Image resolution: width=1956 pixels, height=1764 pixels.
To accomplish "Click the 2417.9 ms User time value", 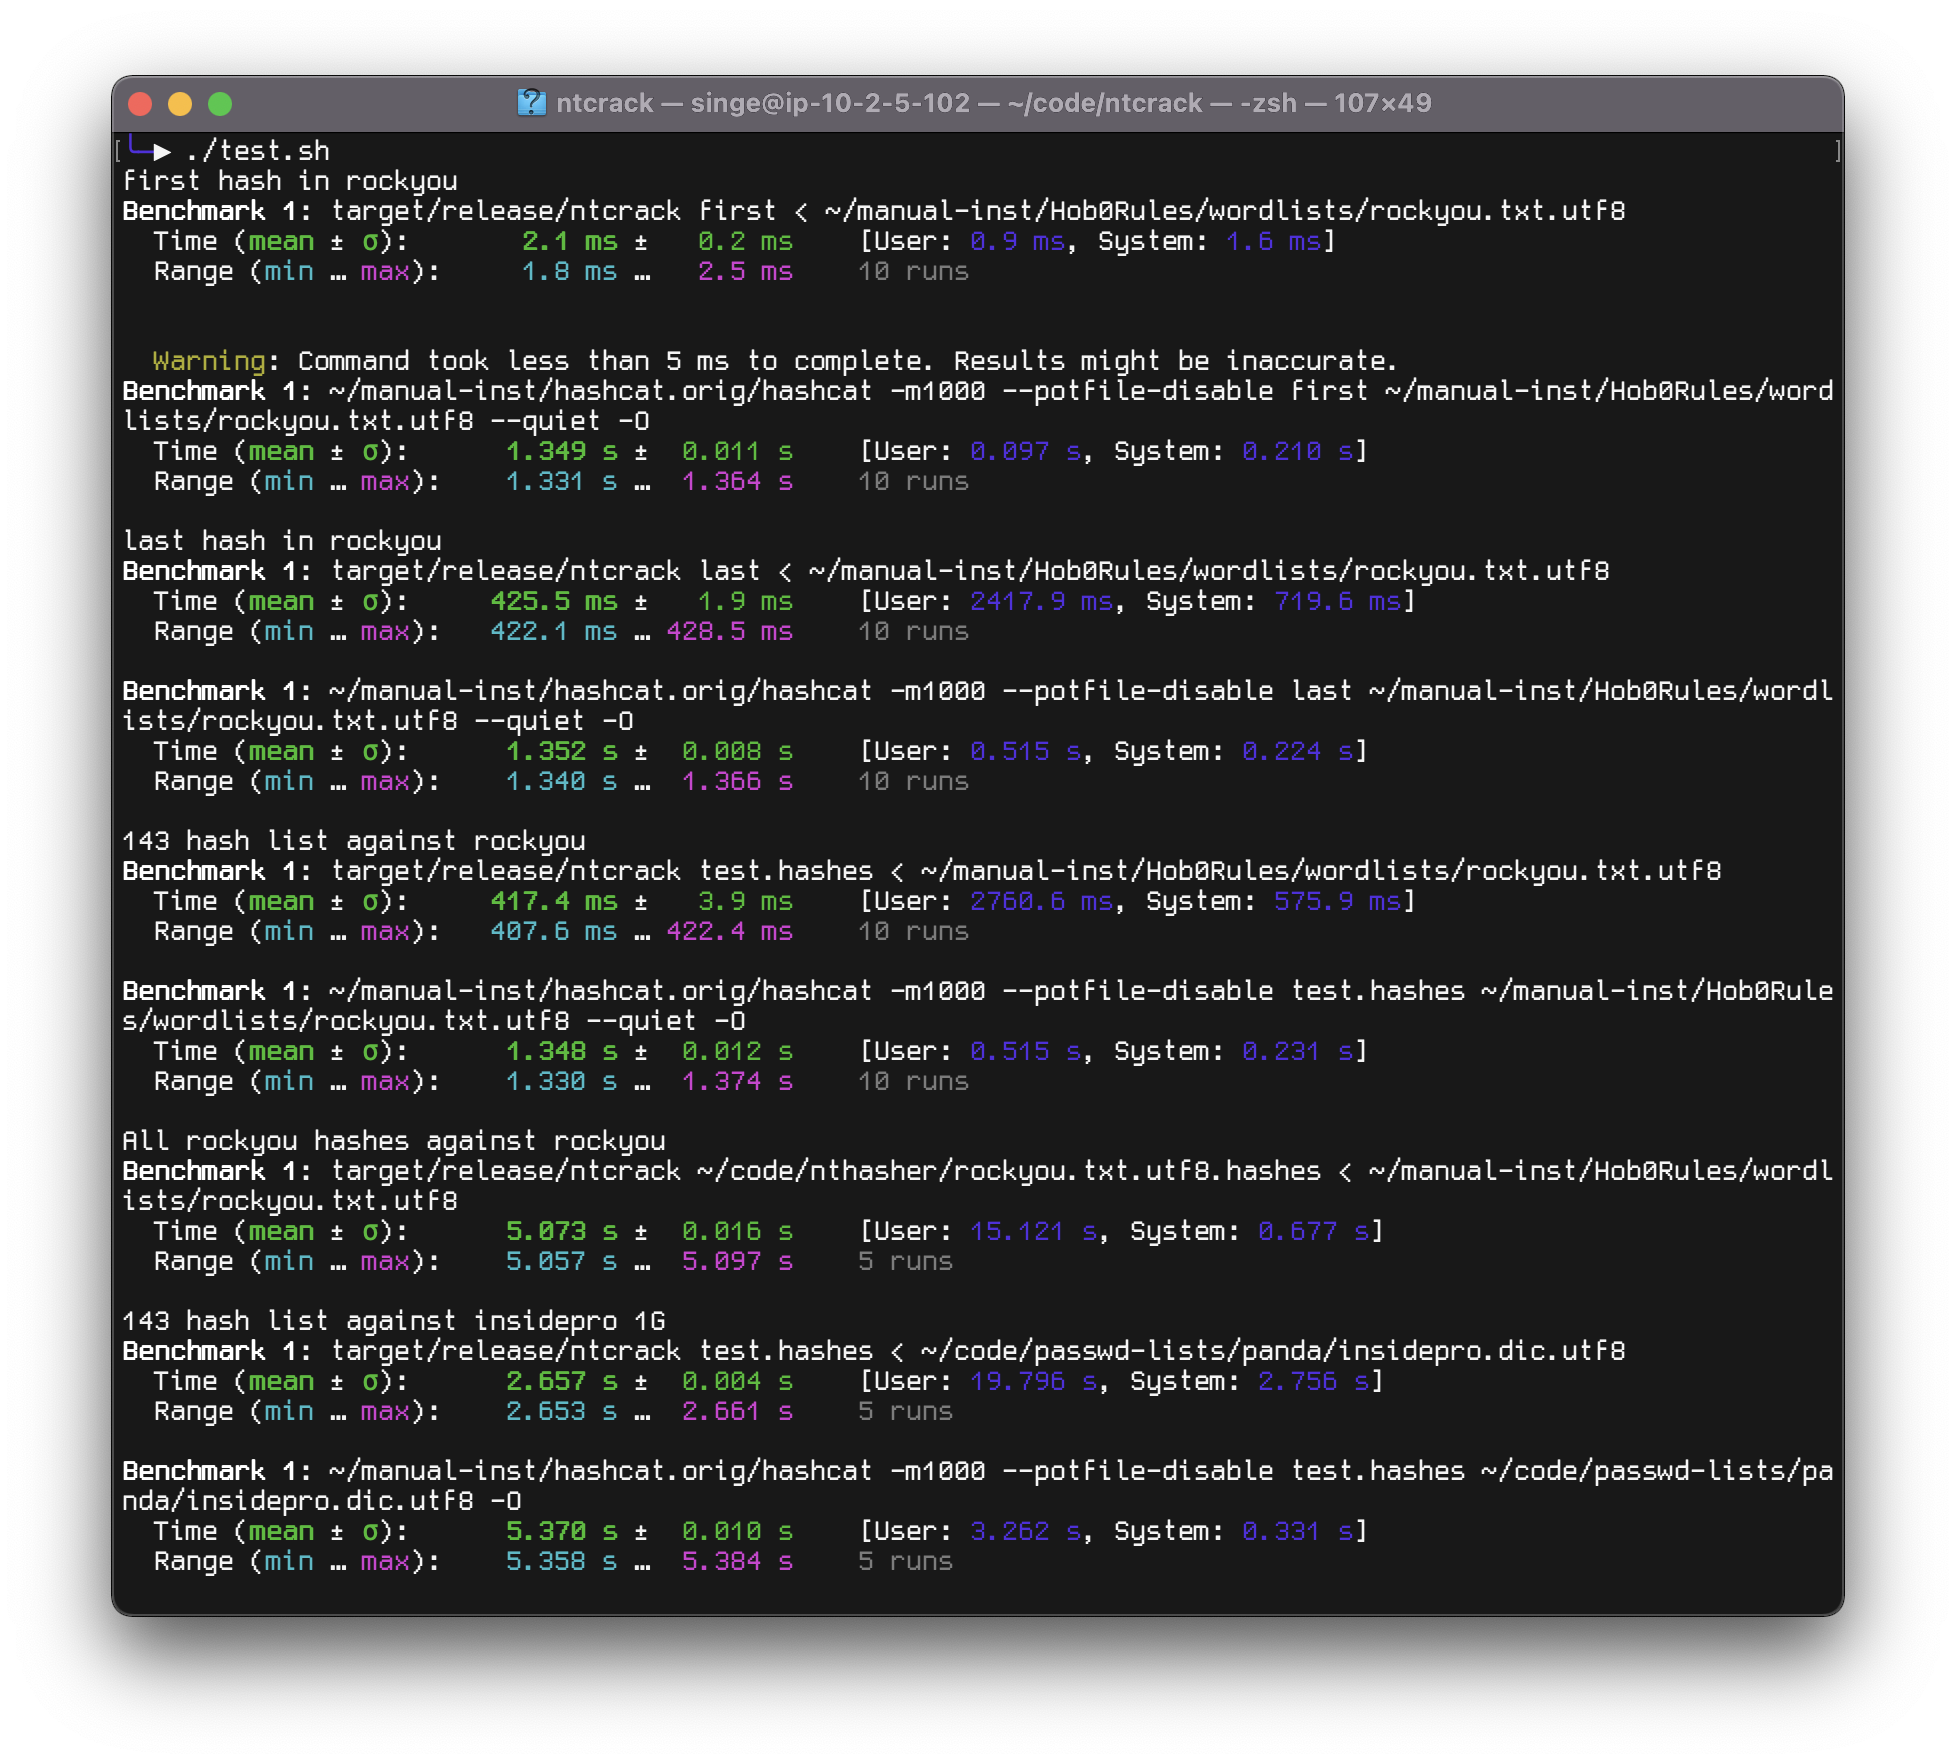I will pyautogui.click(x=1040, y=601).
